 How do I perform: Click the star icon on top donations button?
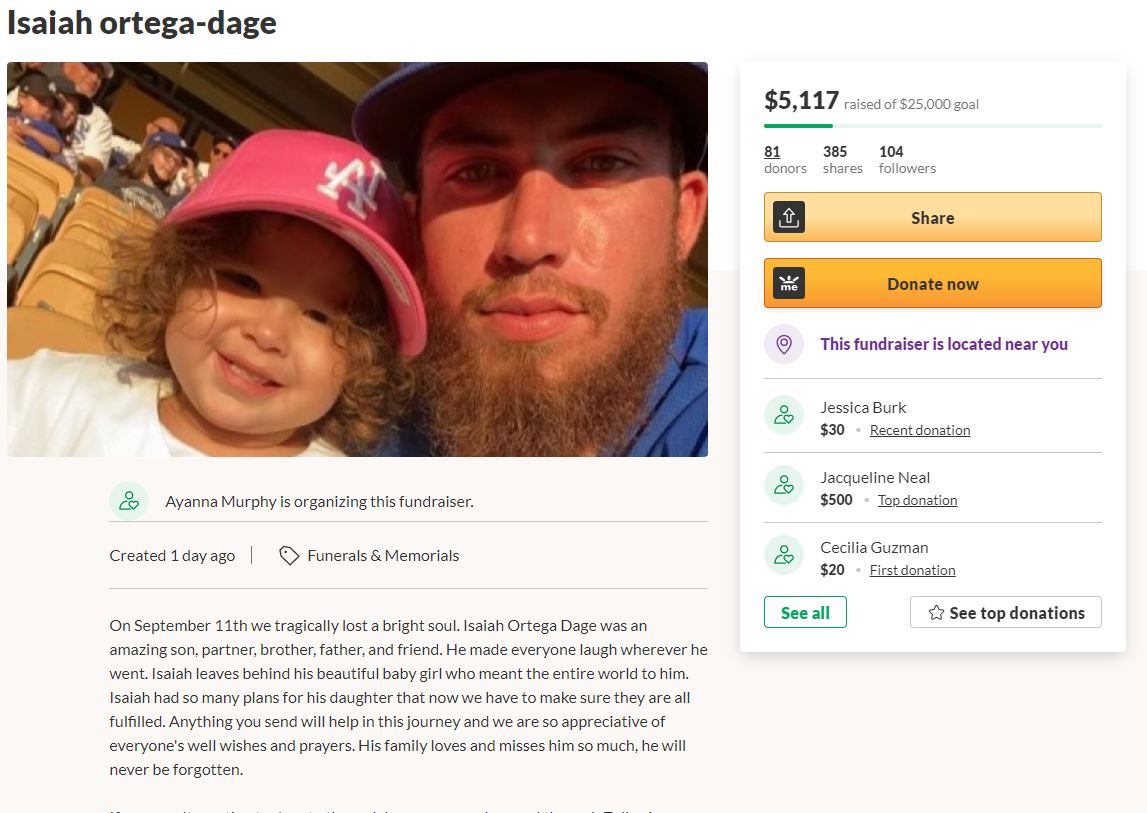[936, 613]
